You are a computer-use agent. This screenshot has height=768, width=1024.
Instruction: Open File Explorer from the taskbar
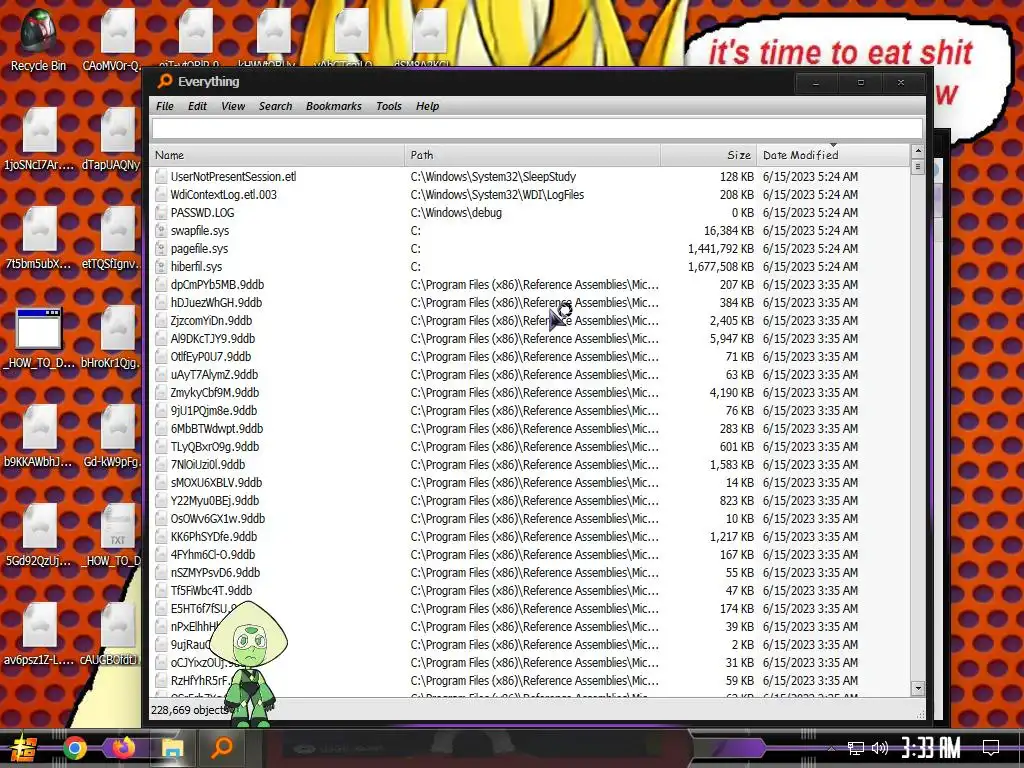(172, 748)
